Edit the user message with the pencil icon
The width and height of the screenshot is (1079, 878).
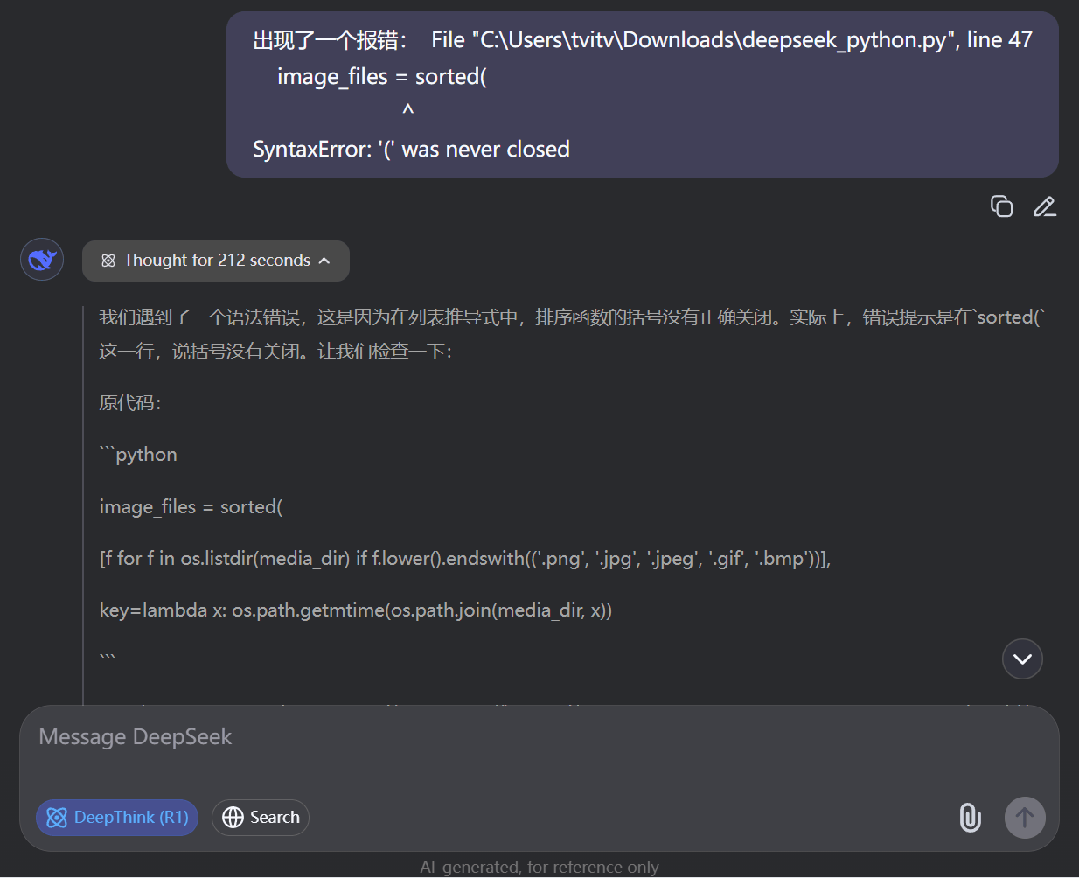click(x=1044, y=206)
